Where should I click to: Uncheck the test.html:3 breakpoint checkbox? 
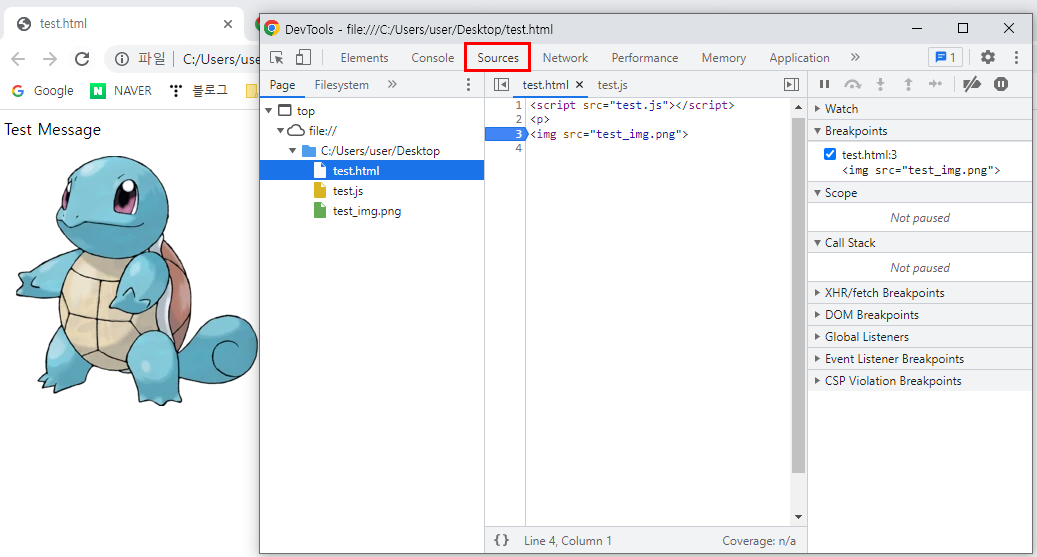829,154
